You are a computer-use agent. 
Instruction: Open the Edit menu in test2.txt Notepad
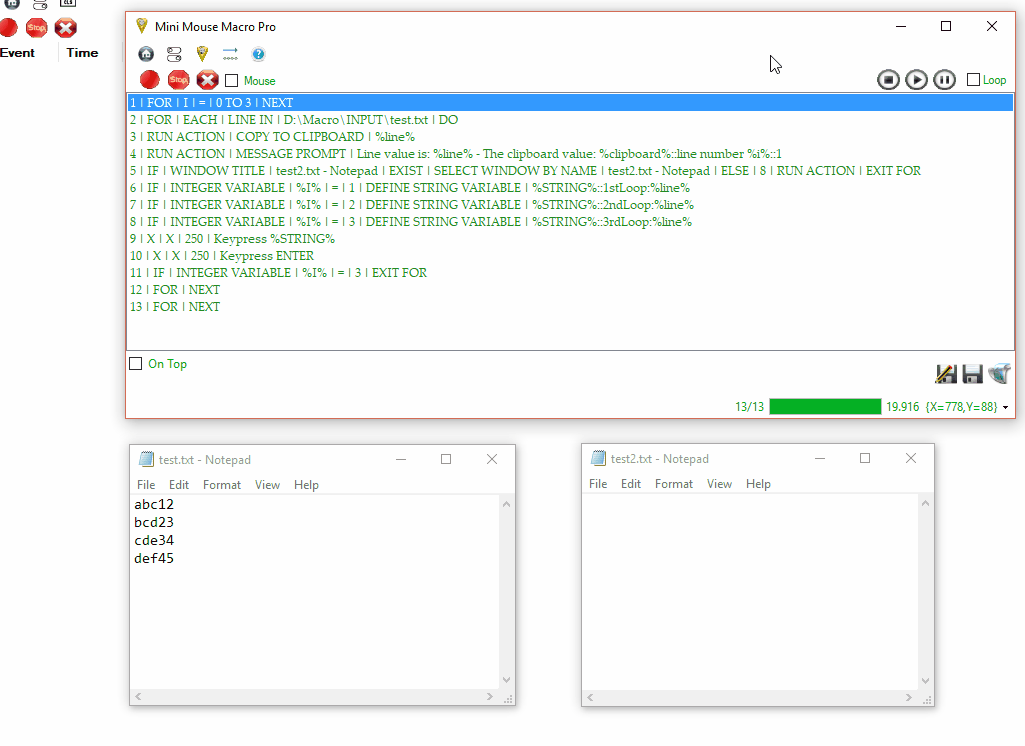(x=631, y=484)
